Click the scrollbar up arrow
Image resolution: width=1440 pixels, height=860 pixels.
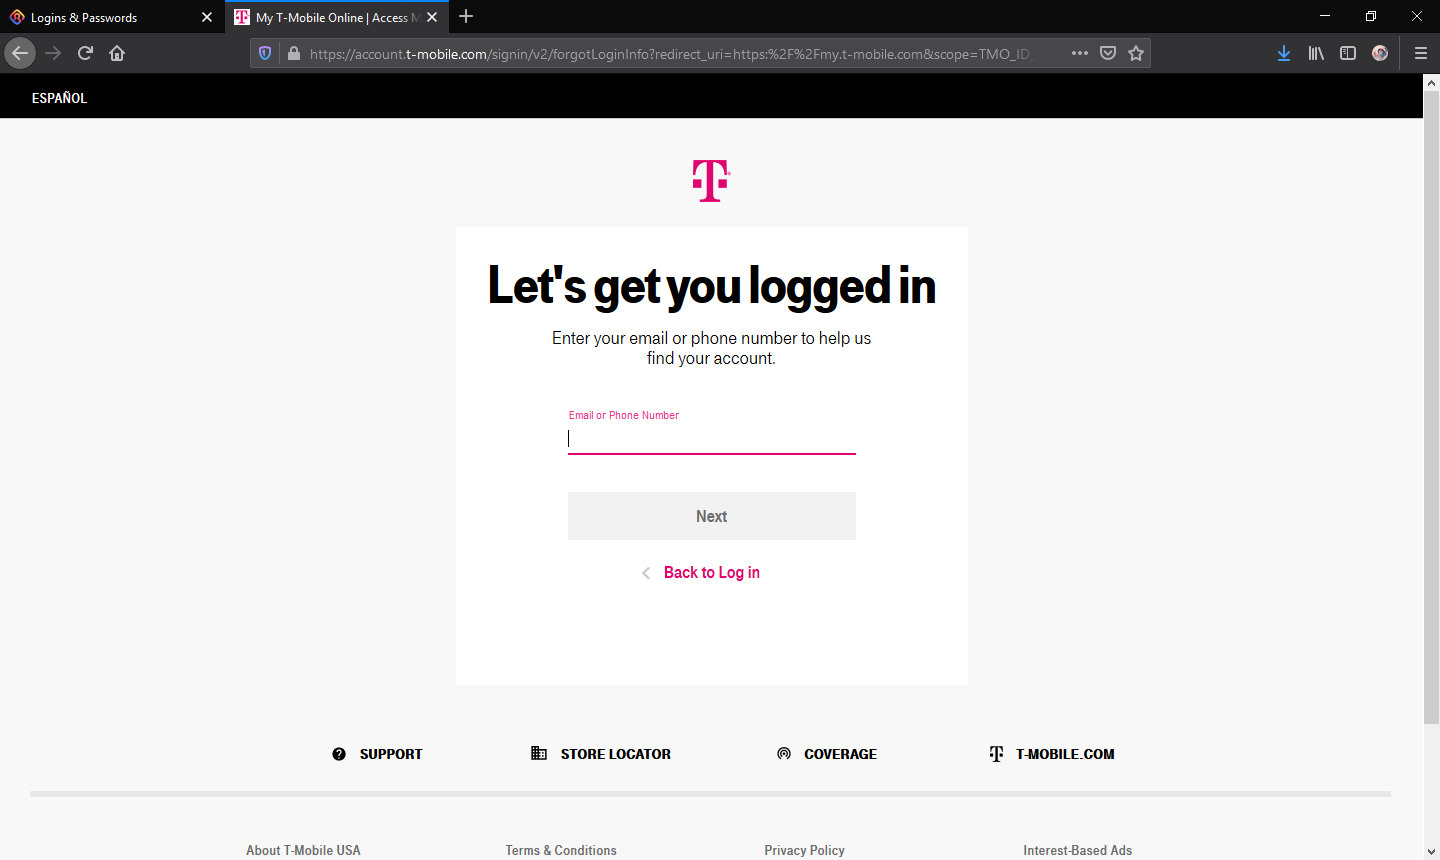tap(1431, 82)
